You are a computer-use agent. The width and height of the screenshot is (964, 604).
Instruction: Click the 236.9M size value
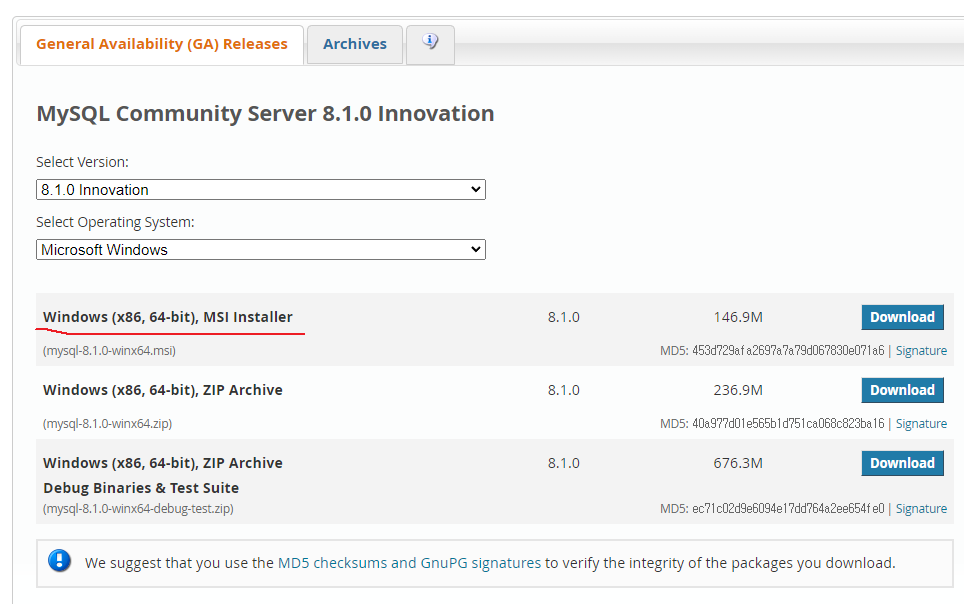[738, 391]
